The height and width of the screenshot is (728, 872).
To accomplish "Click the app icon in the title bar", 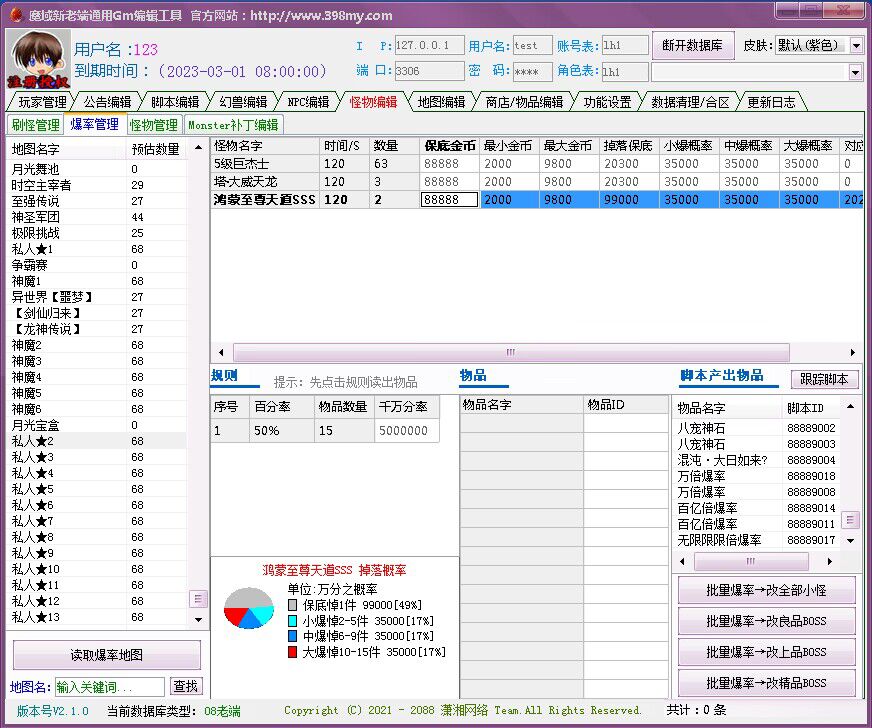I will (14, 15).
